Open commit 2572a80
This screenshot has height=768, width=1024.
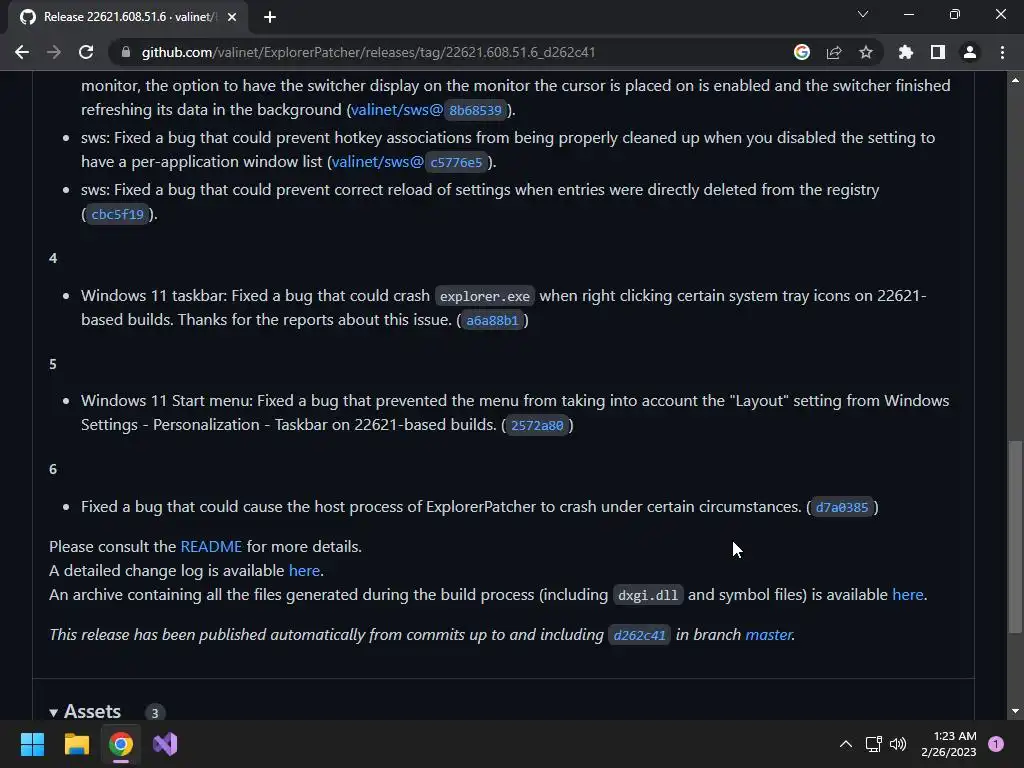[x=537, y=425]
